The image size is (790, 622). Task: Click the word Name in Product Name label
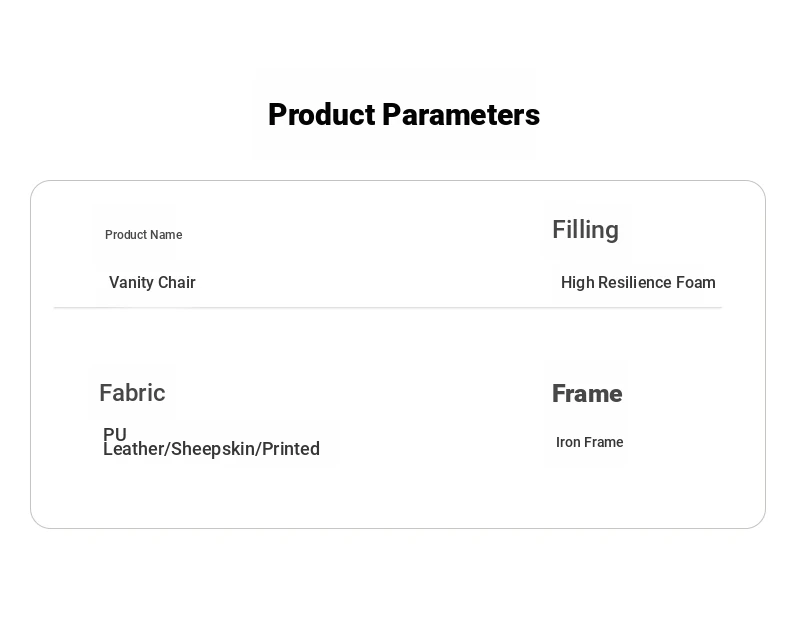166,235
